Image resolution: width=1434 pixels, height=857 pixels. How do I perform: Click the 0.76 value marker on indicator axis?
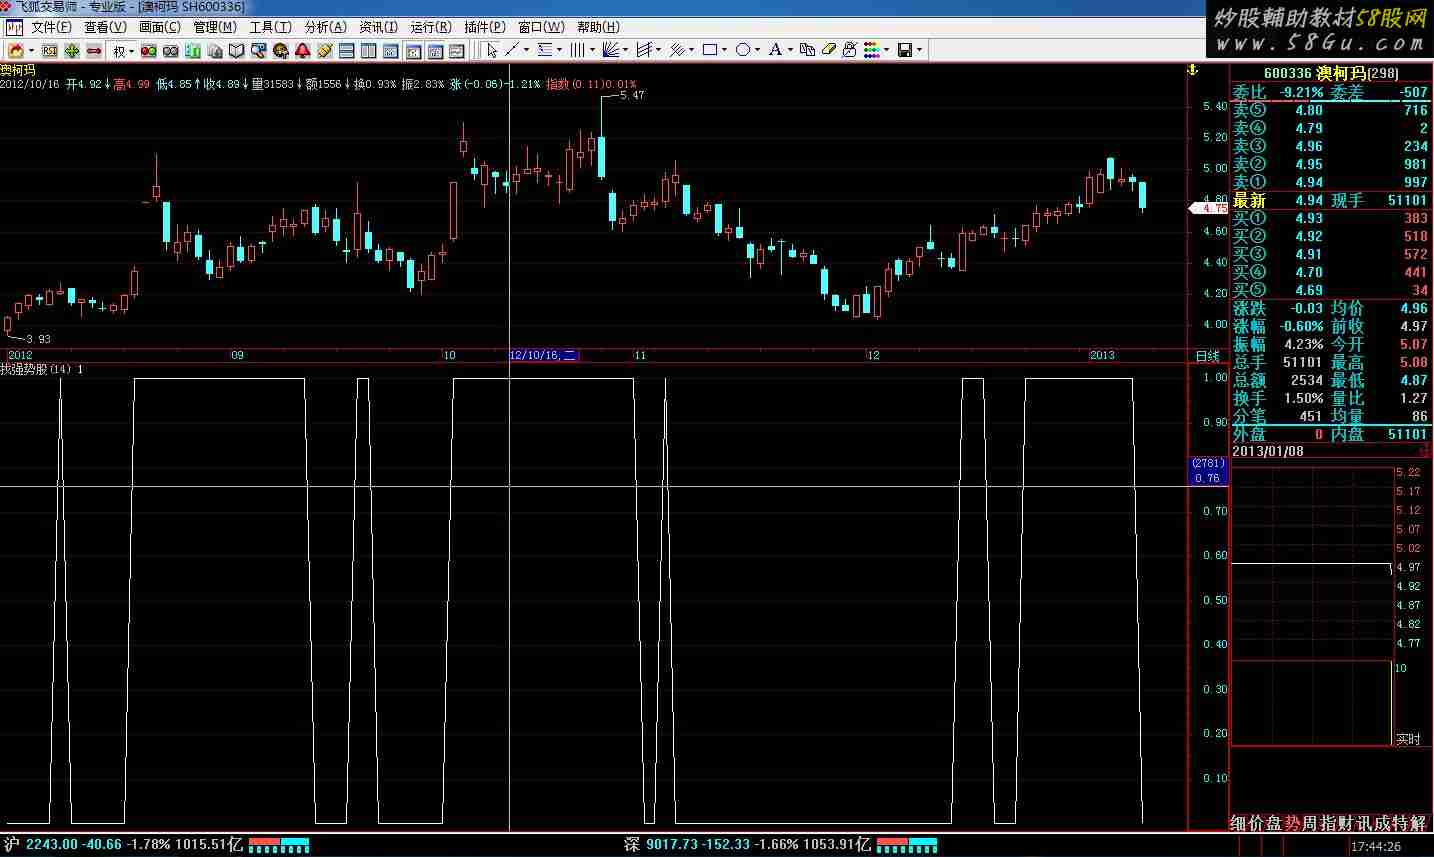click(x=1208, y=478)
